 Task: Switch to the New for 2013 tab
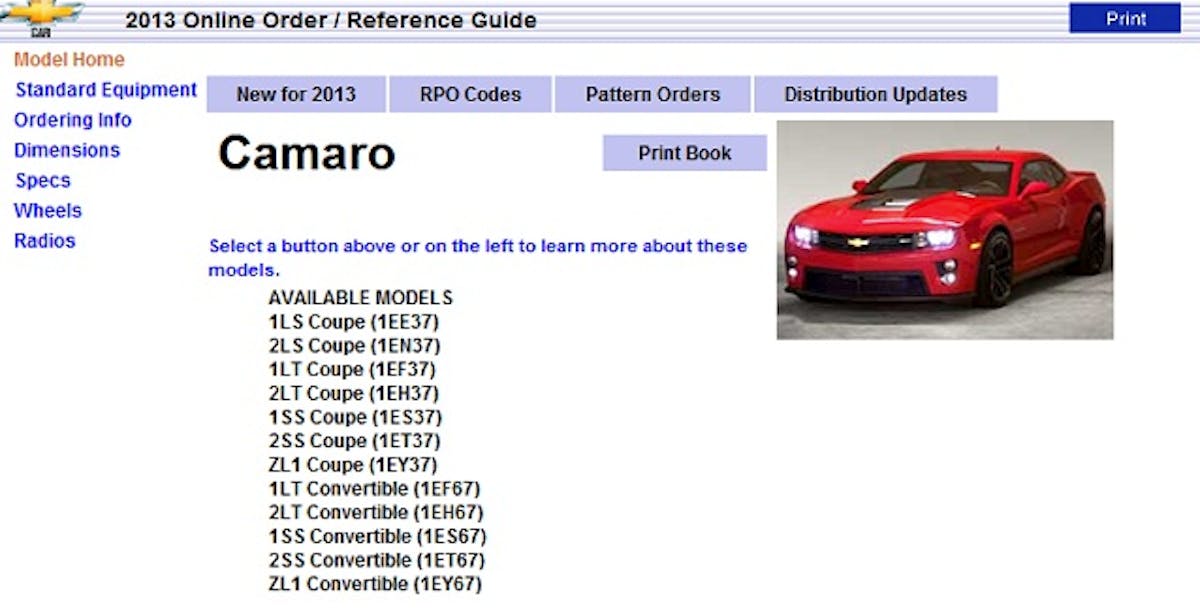(x=296, y=95)
